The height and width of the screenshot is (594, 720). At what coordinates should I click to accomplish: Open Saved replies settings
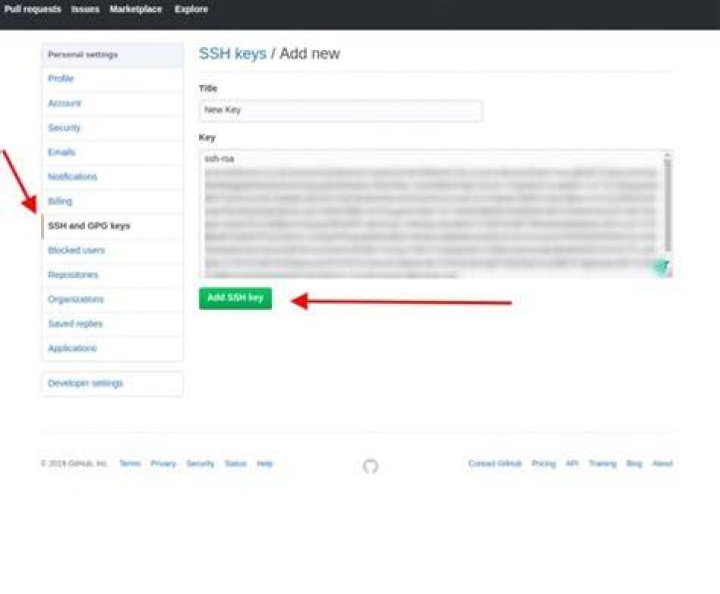[112, 324]
